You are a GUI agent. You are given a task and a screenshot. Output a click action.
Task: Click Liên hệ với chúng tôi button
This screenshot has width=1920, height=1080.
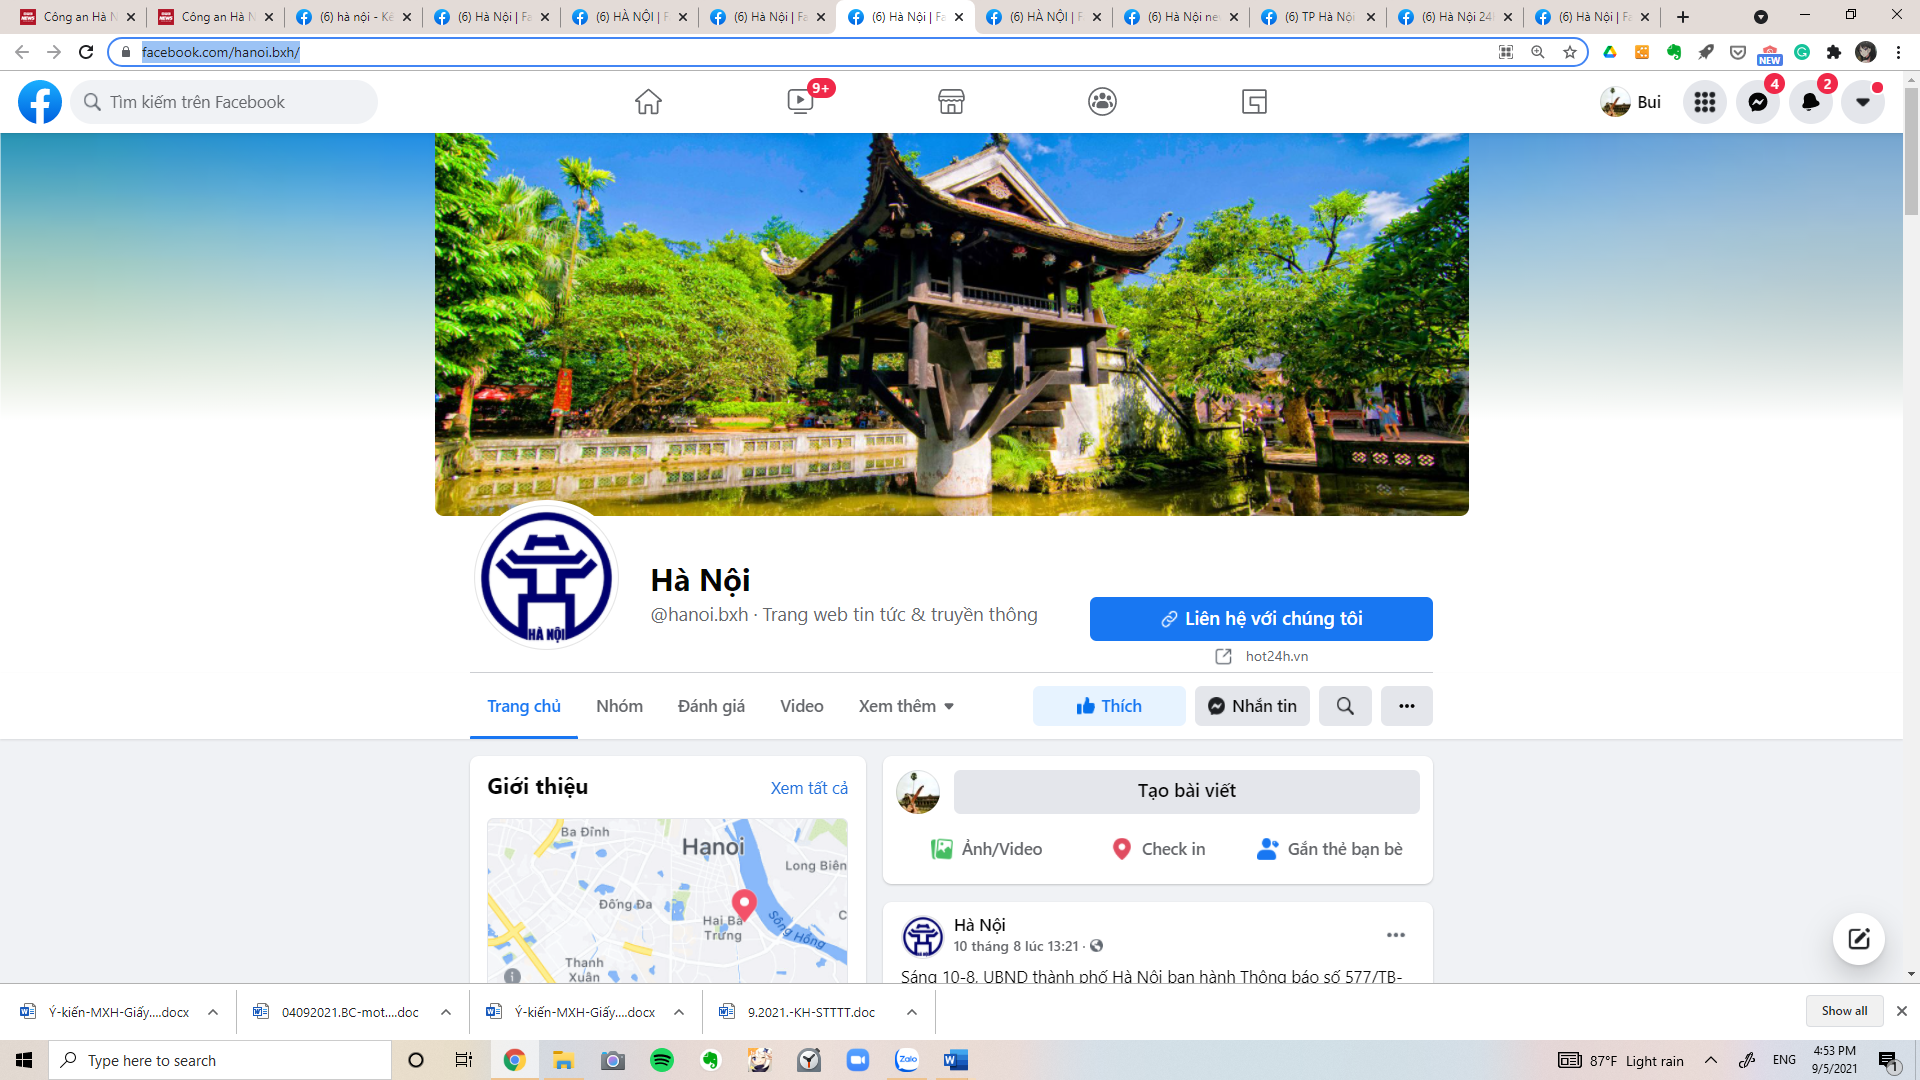point(1261,619)
